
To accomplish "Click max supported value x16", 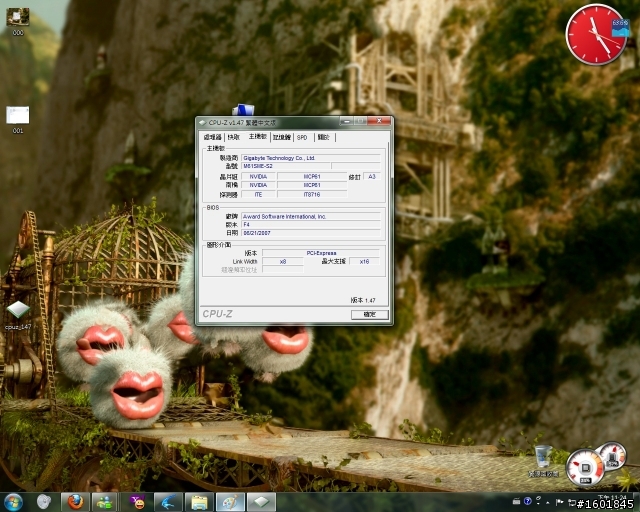I will coord(364,261).
